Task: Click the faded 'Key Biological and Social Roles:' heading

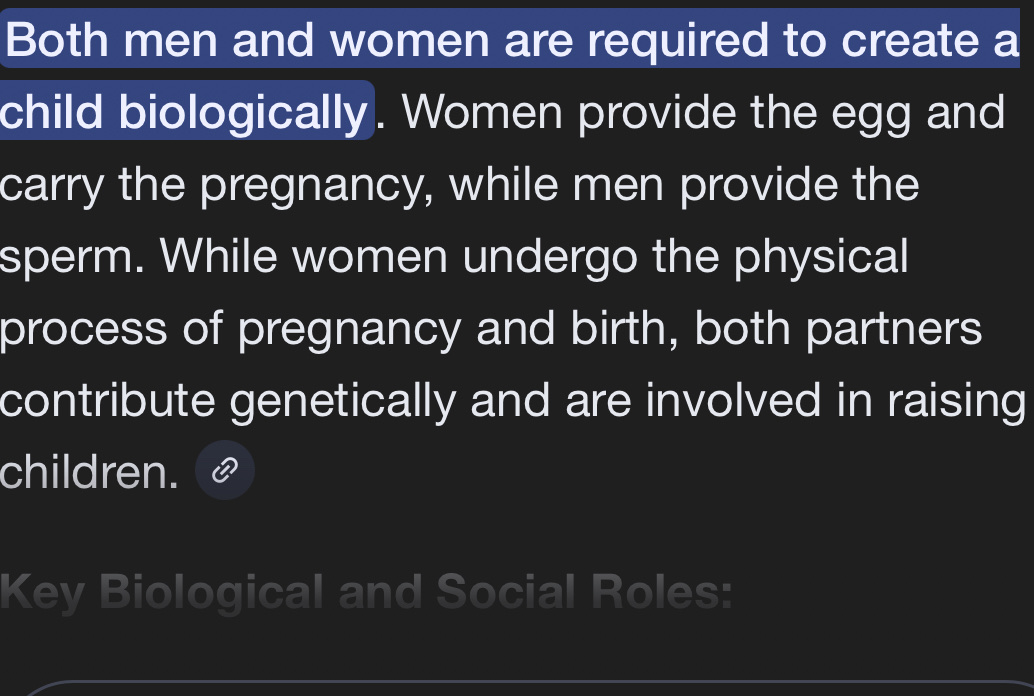Action: click(x=366, y=593)
